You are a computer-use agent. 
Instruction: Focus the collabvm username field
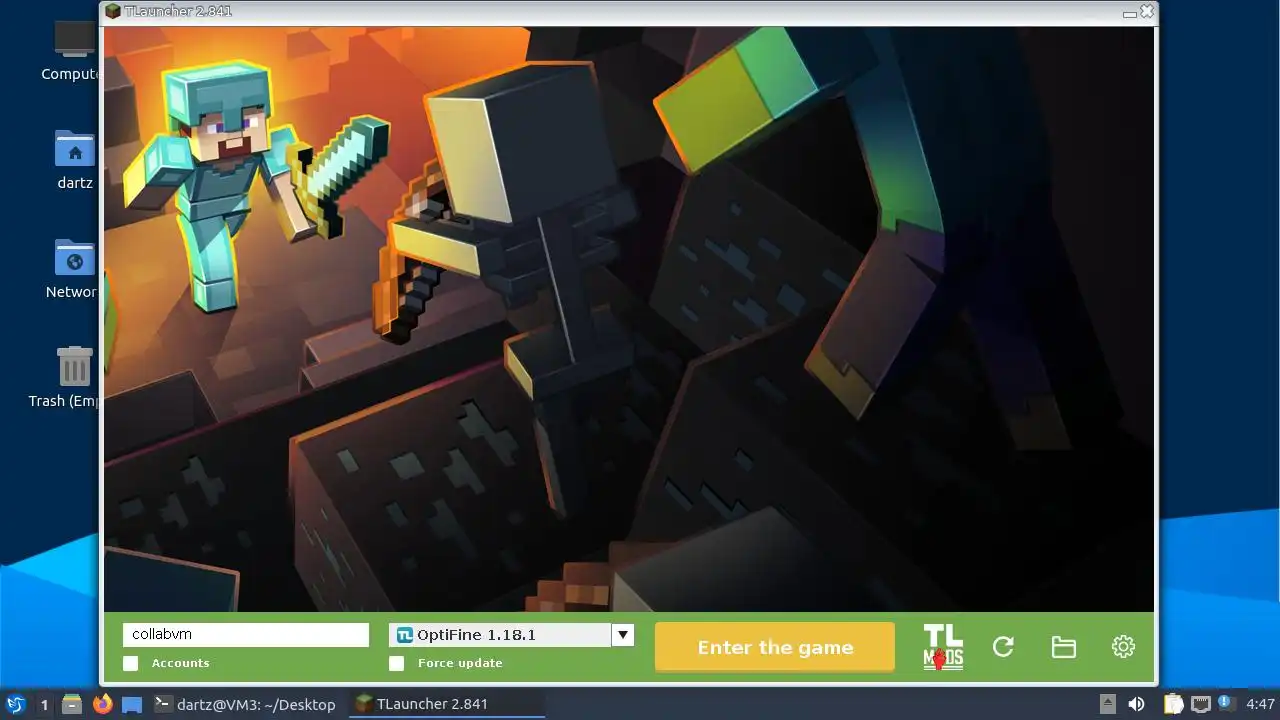246,635
